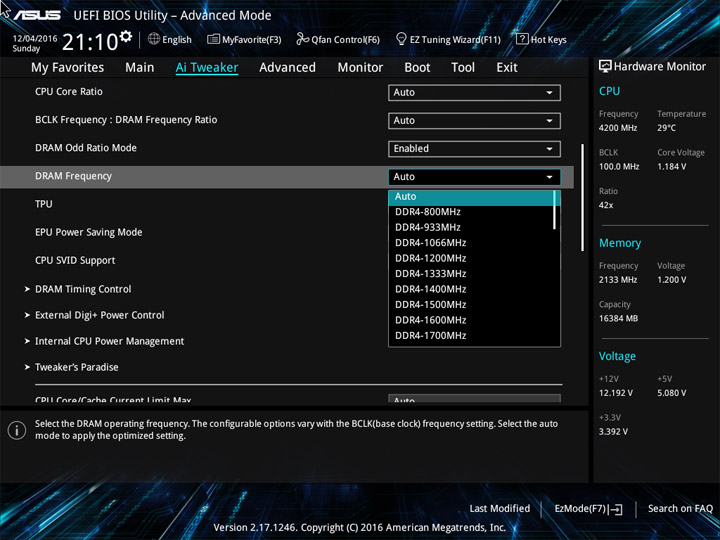
Task: Select Auto in DRAM Frequency list
Action: [472, 197]
